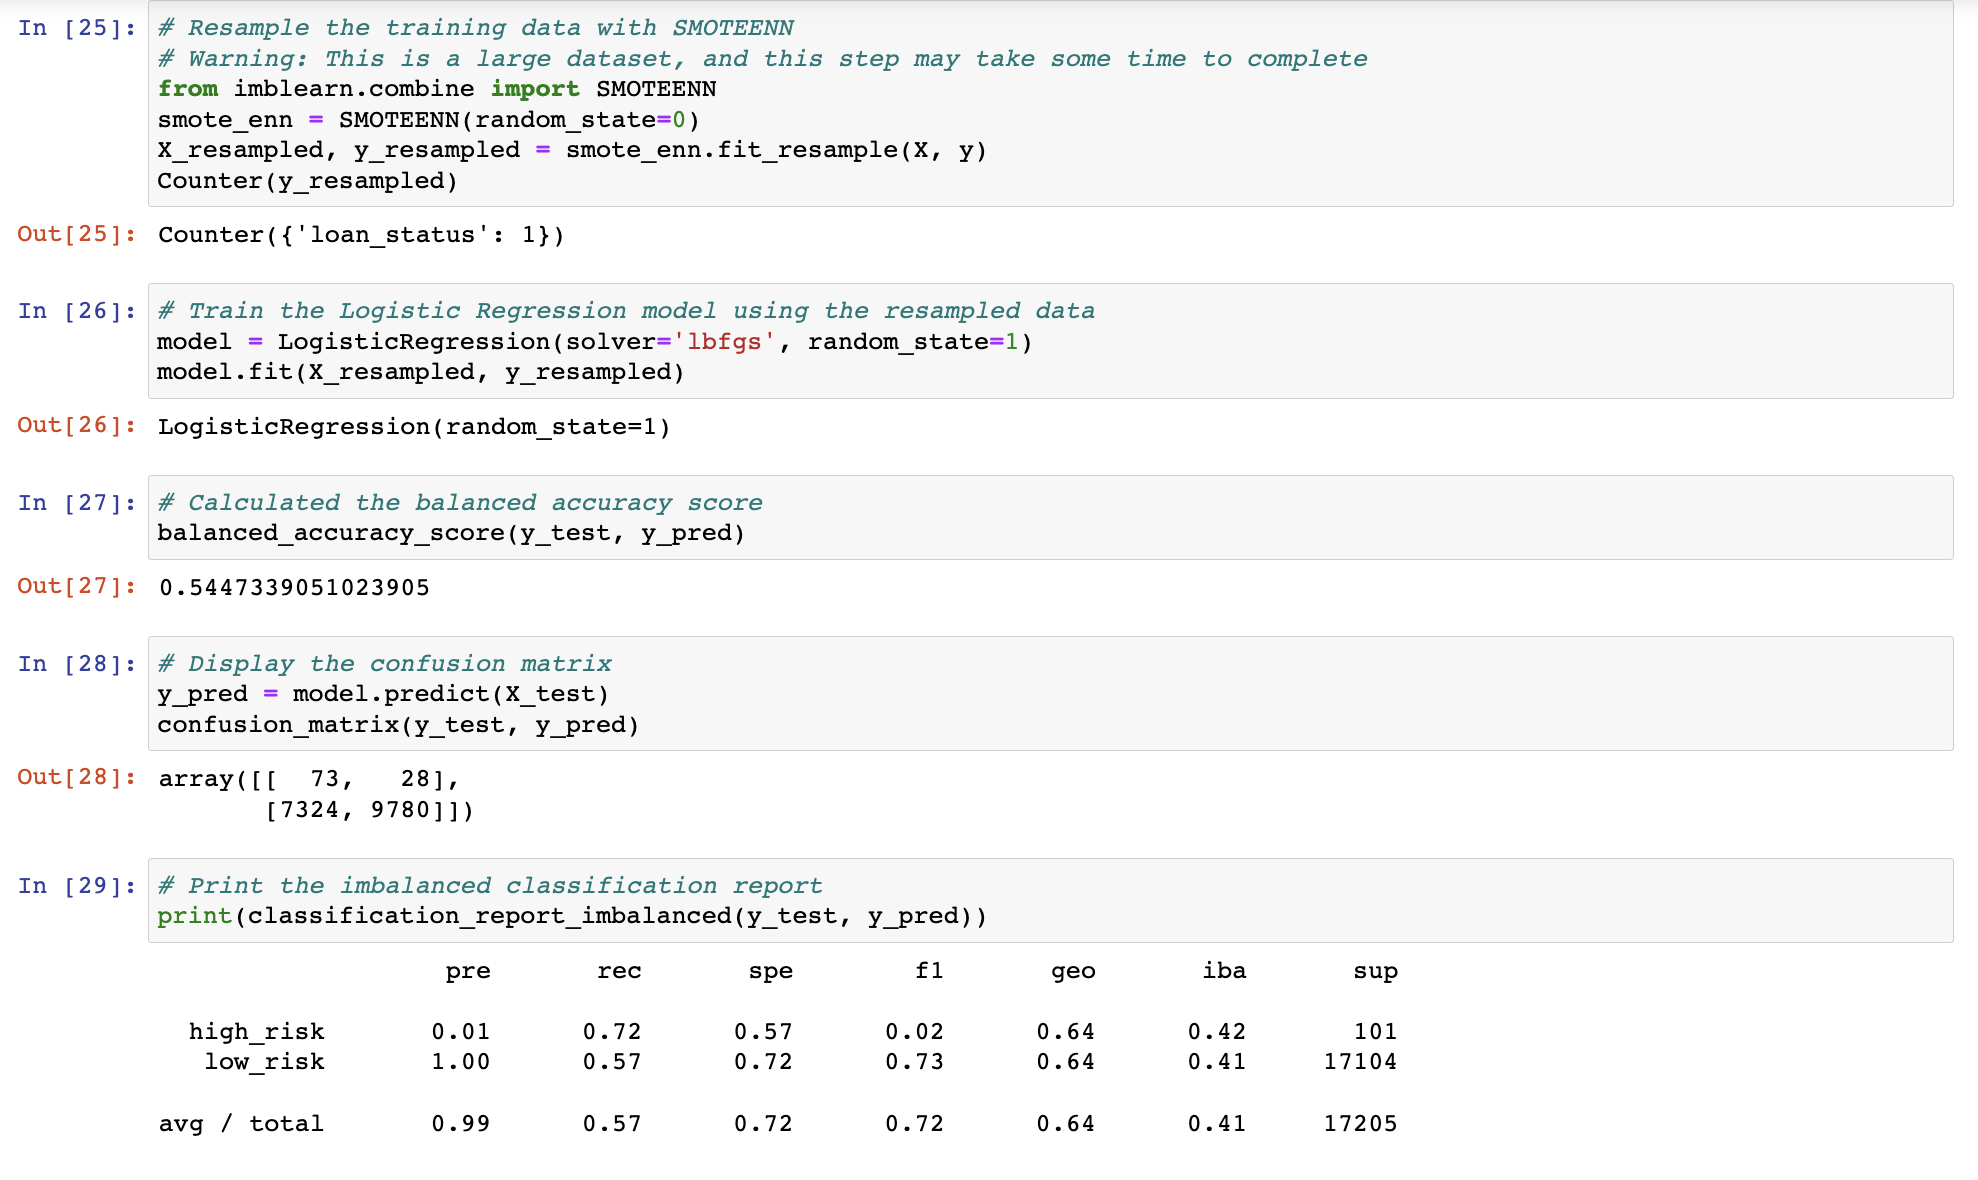Viewport: 1978px width, 1180px height.
Task: Click the confusion matrix array output
Action: pos(316,794)
